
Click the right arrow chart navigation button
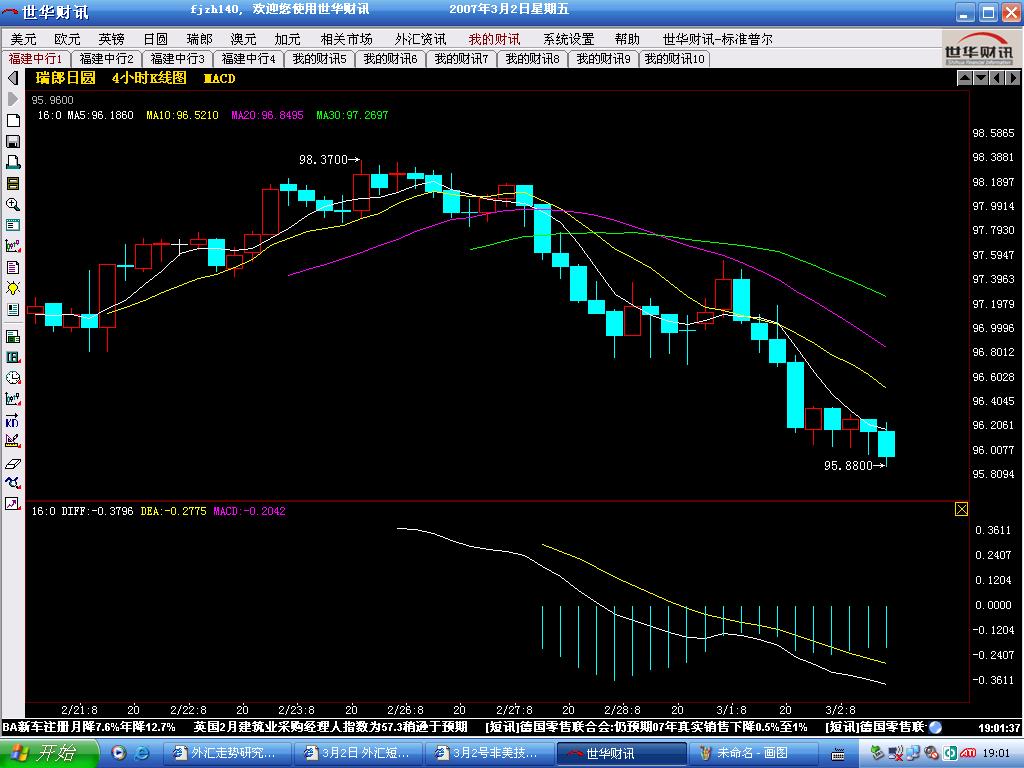1012,78
